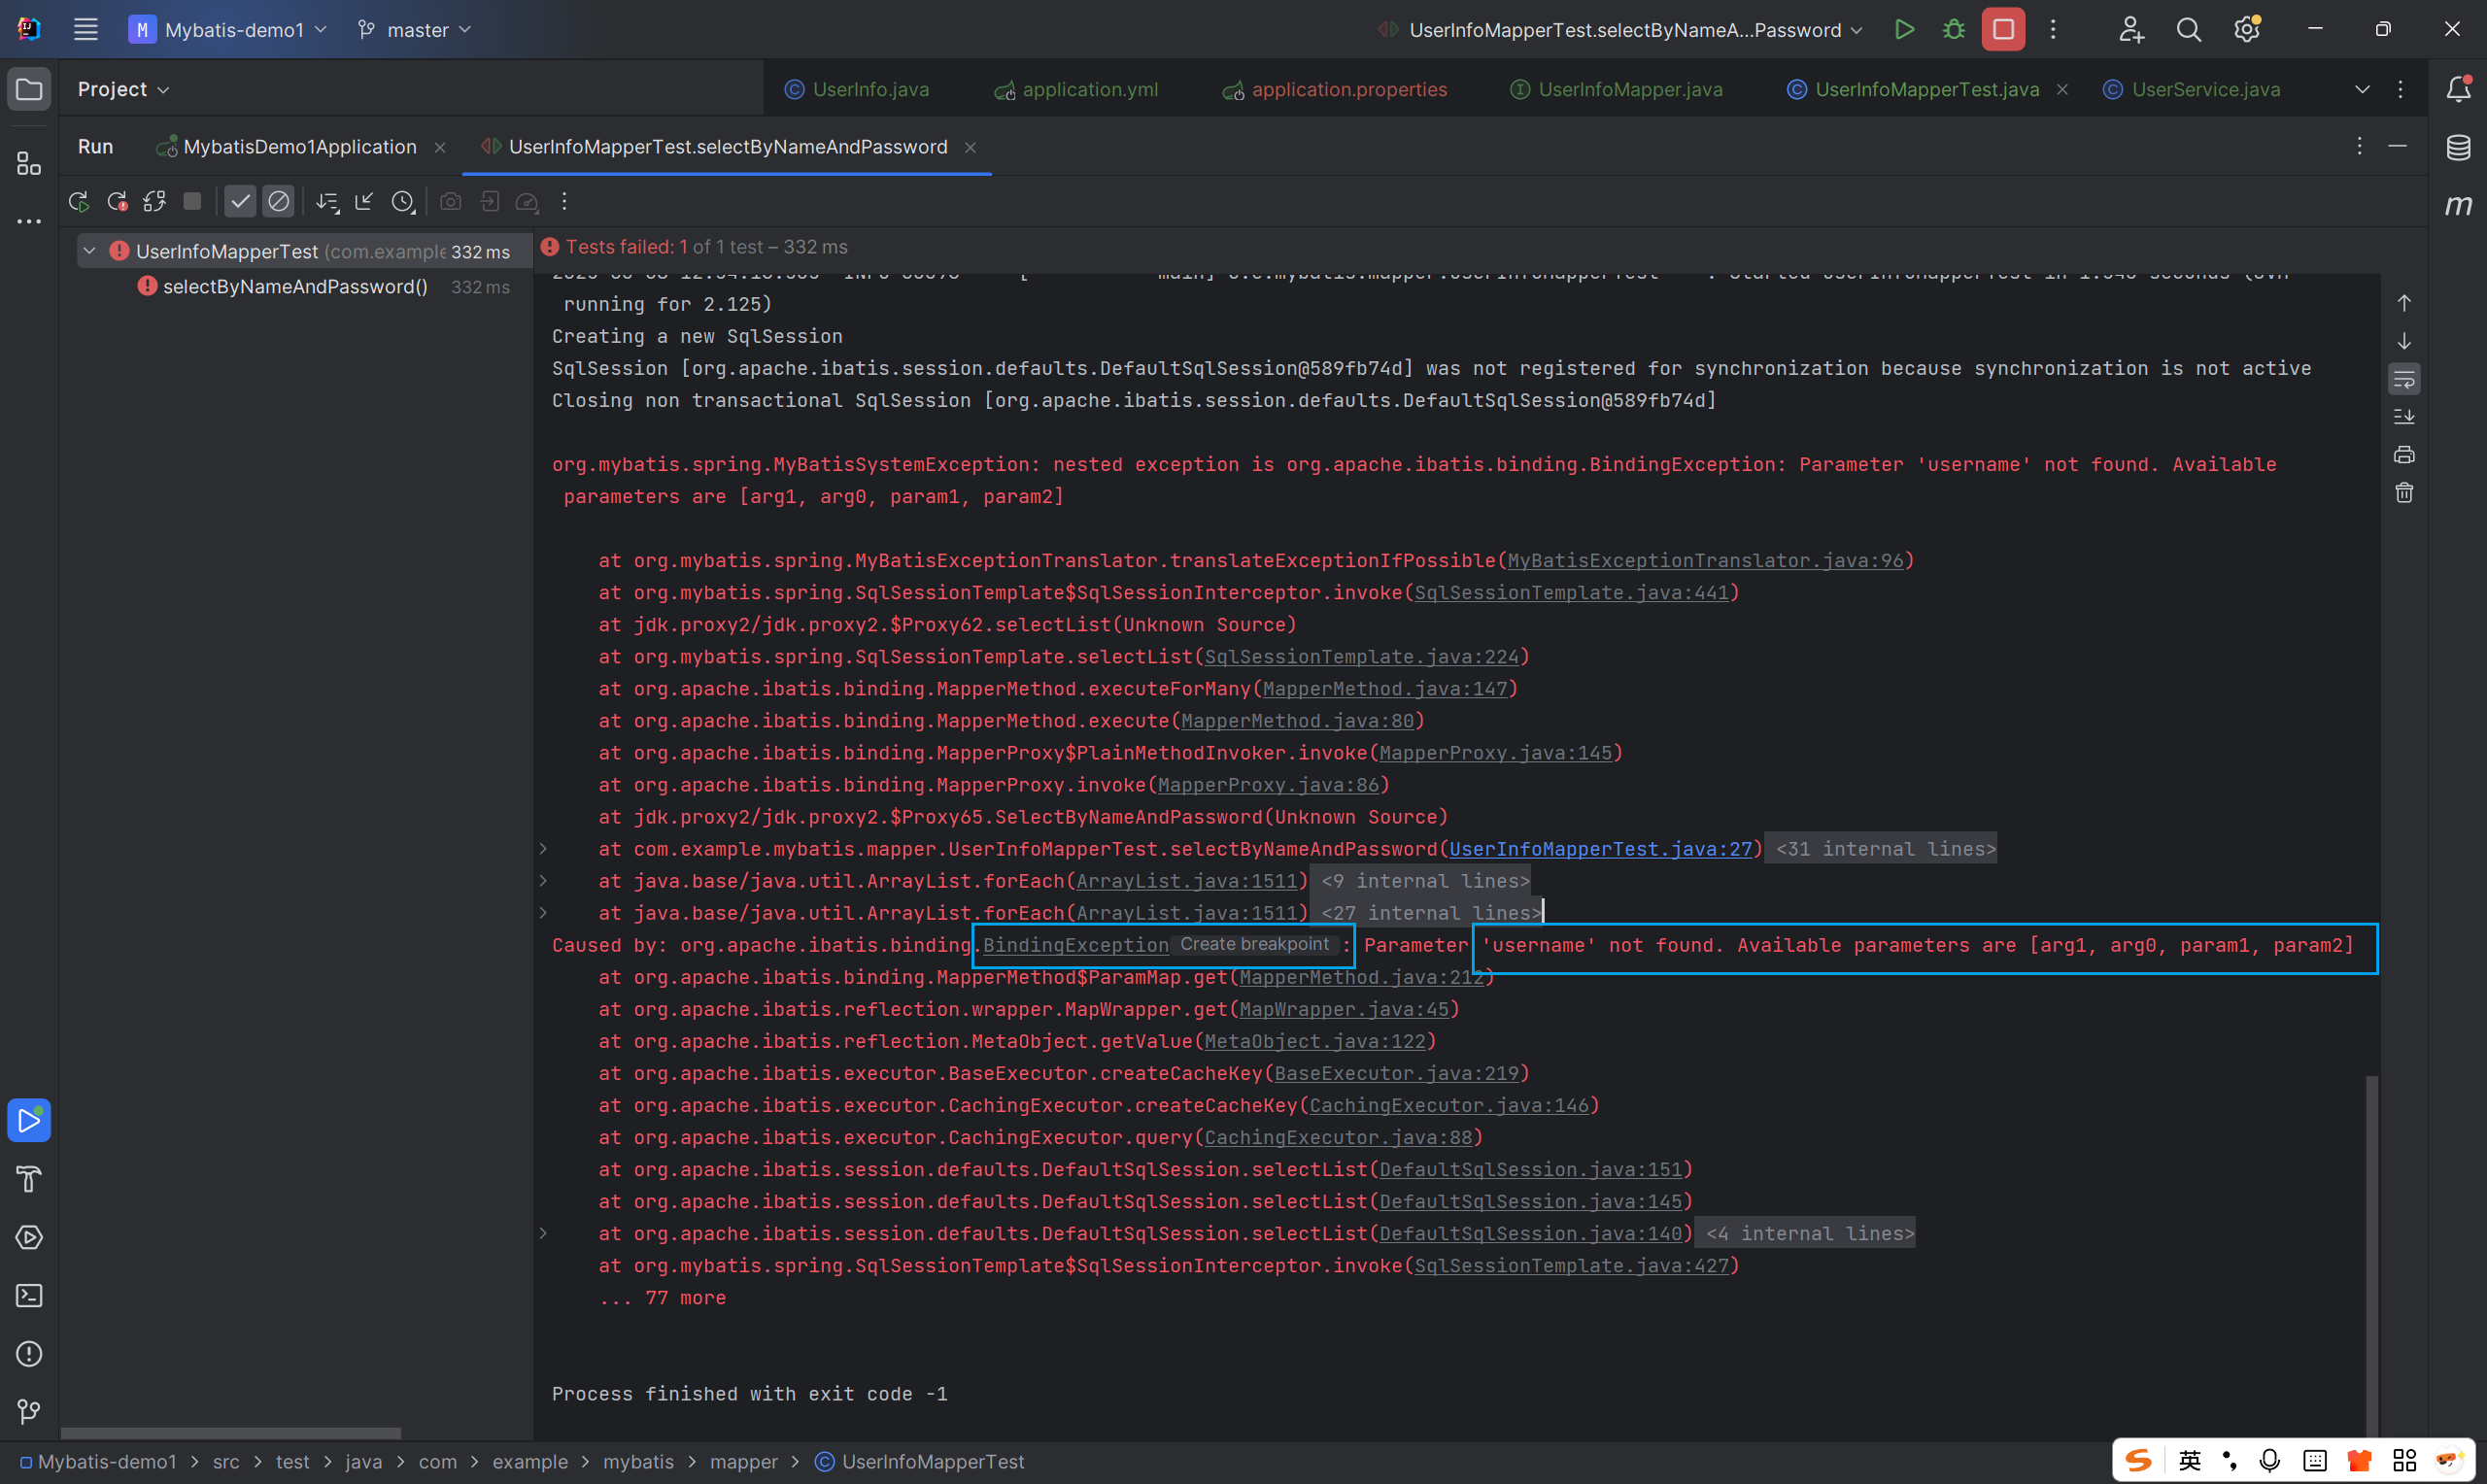Open test history clock icon
The image size is (2487, 1484).
[403, 202]
